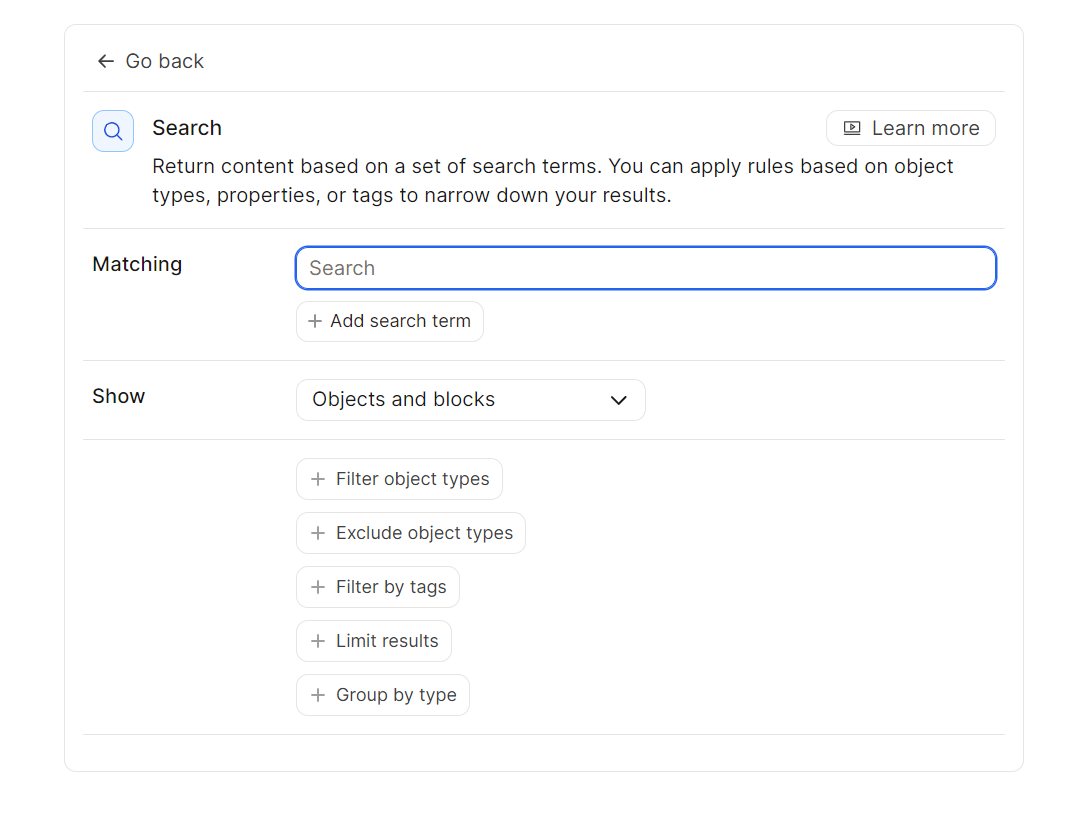Open the Objects and blocks dropdown
Image resolution: width=1066 pixels, height=818 pixels.
click(x=470, y=400)
